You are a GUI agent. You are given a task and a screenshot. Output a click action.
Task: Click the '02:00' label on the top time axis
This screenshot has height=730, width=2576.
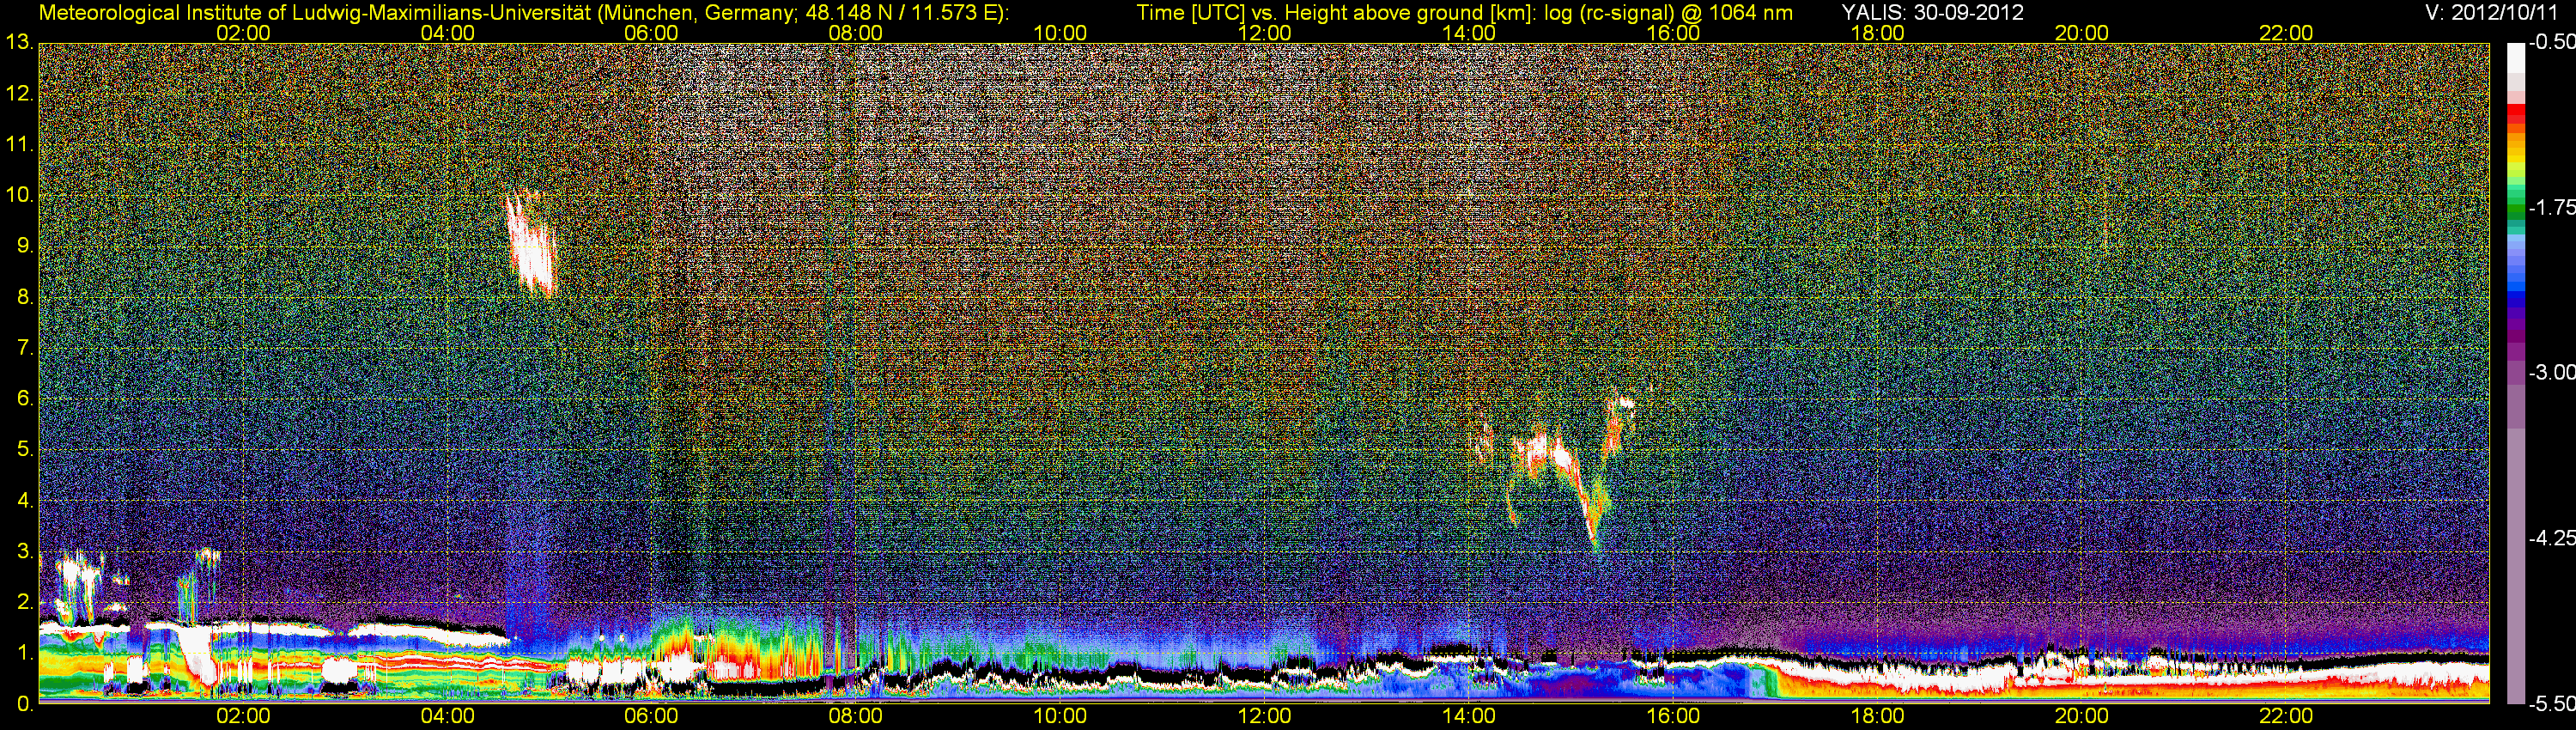point(243,33)
